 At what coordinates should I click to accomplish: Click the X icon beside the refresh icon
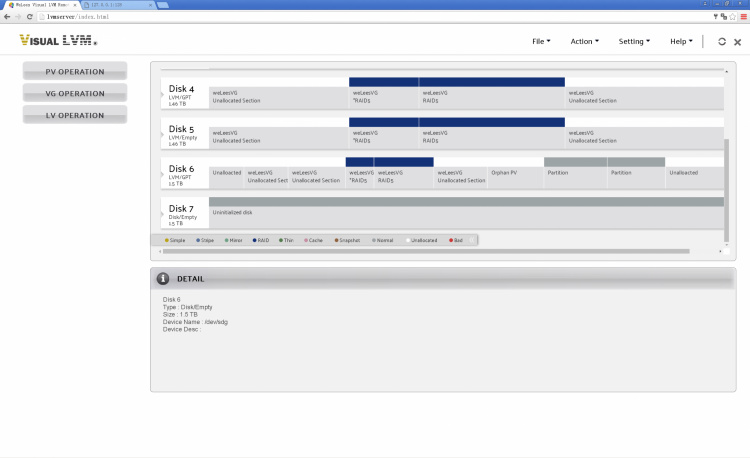(737, 42)
